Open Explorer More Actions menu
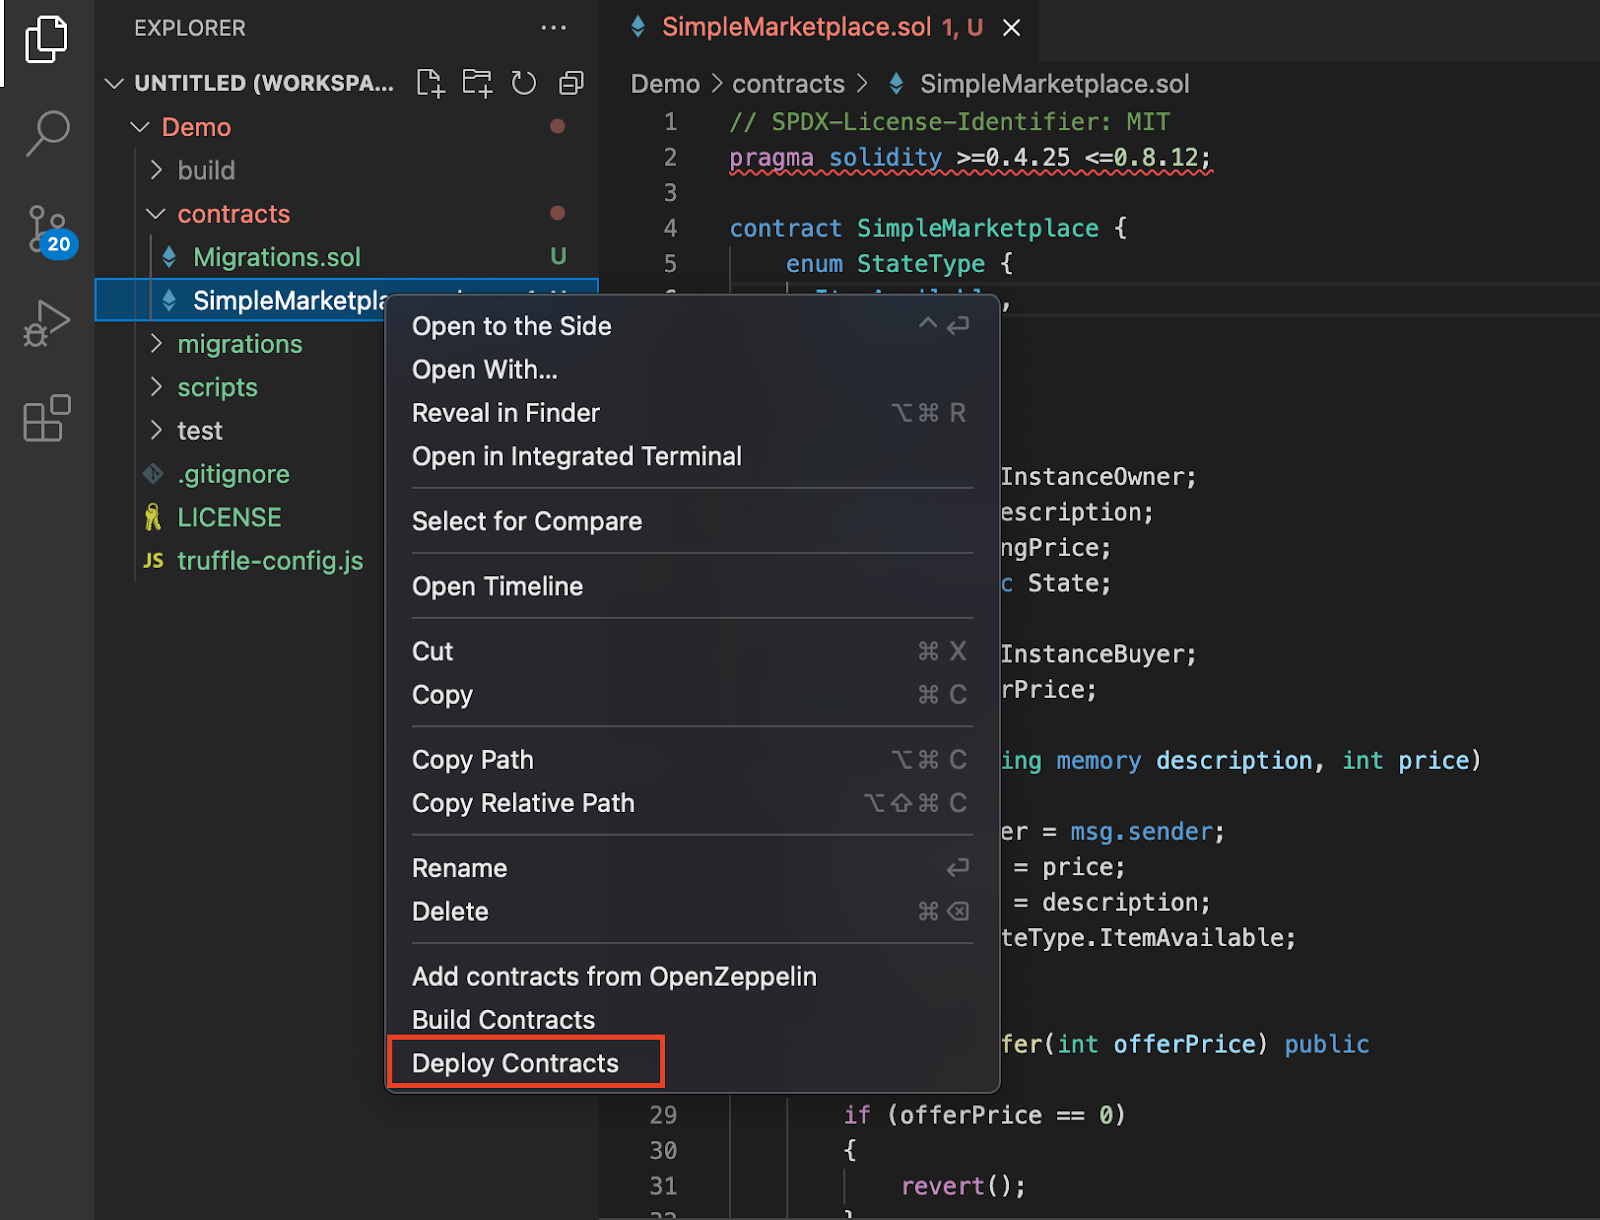The image size is (1600, 1220). tap(554, 27)
